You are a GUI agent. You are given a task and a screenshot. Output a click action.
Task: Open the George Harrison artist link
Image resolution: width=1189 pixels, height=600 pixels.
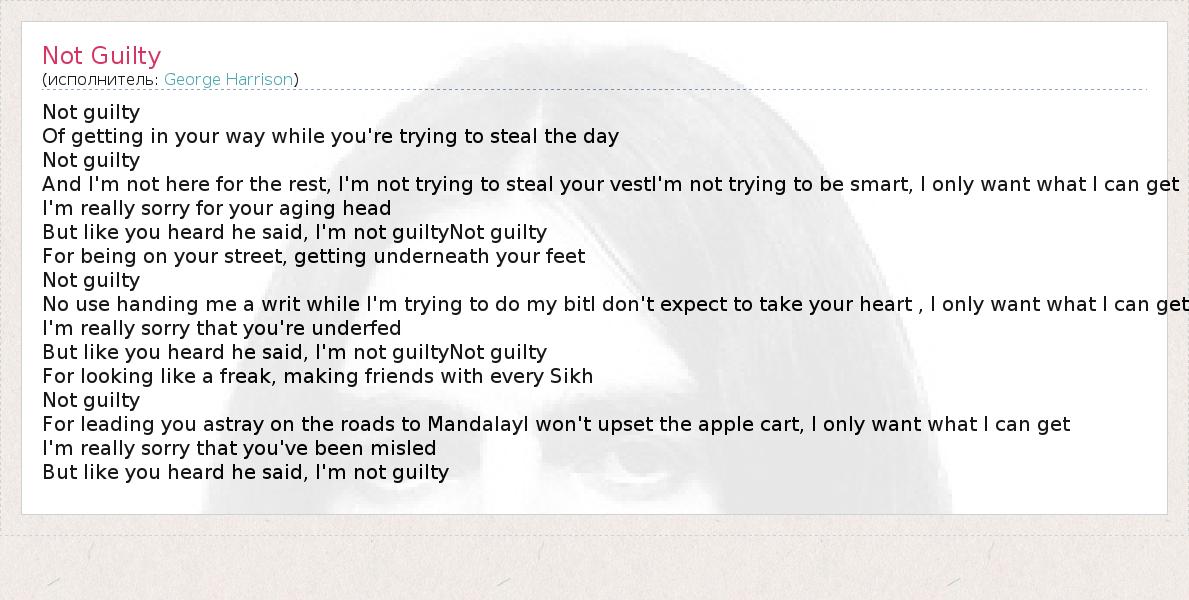[x=228, y=79]
